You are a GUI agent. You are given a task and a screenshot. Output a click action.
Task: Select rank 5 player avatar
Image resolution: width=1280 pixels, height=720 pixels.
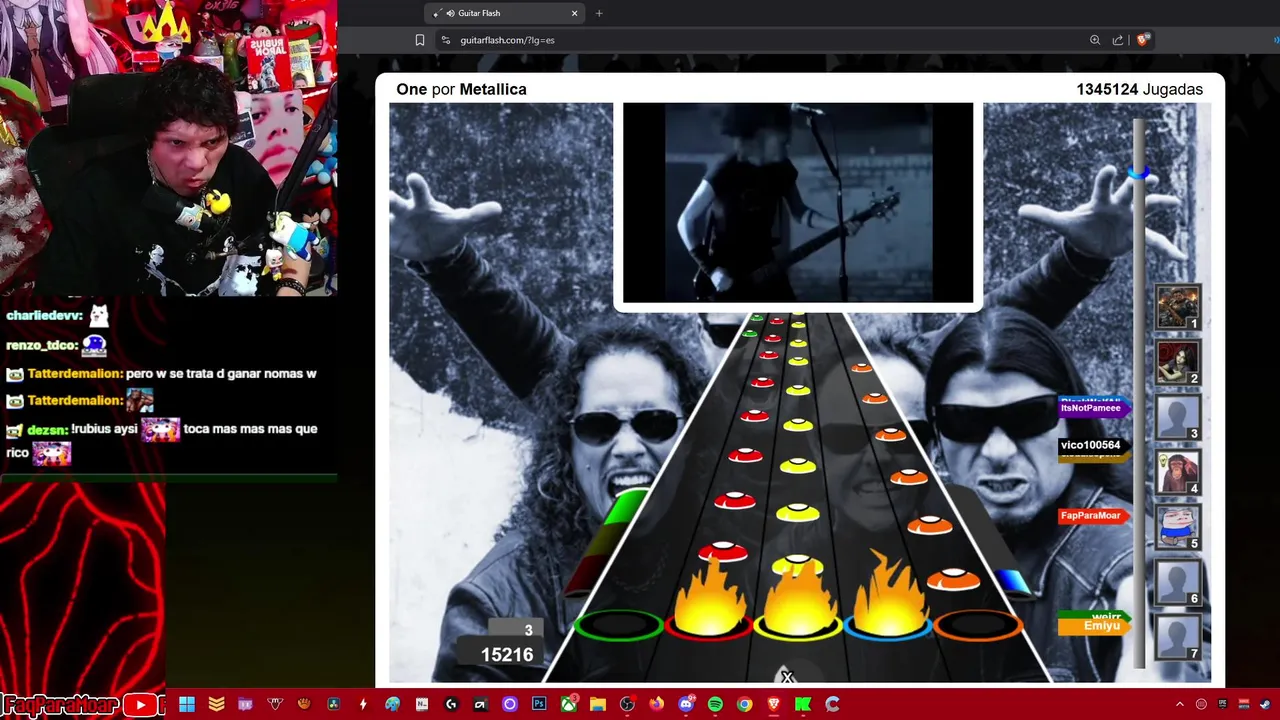1177,527
